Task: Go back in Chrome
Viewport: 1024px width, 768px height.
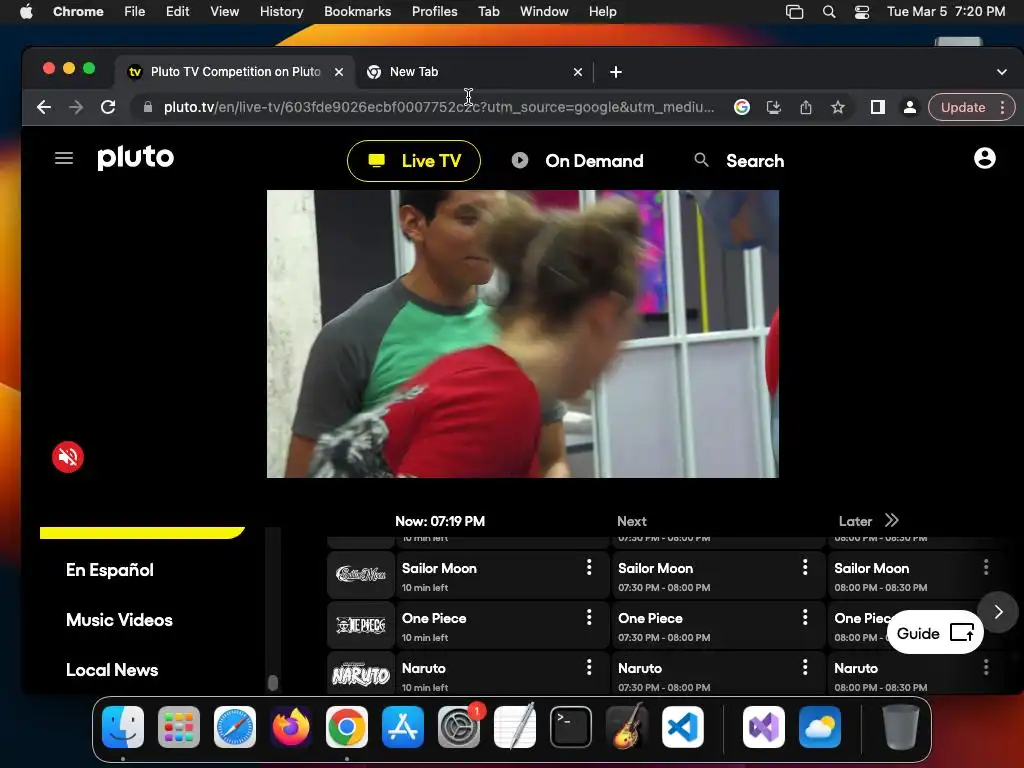Action: click(44, 107)
